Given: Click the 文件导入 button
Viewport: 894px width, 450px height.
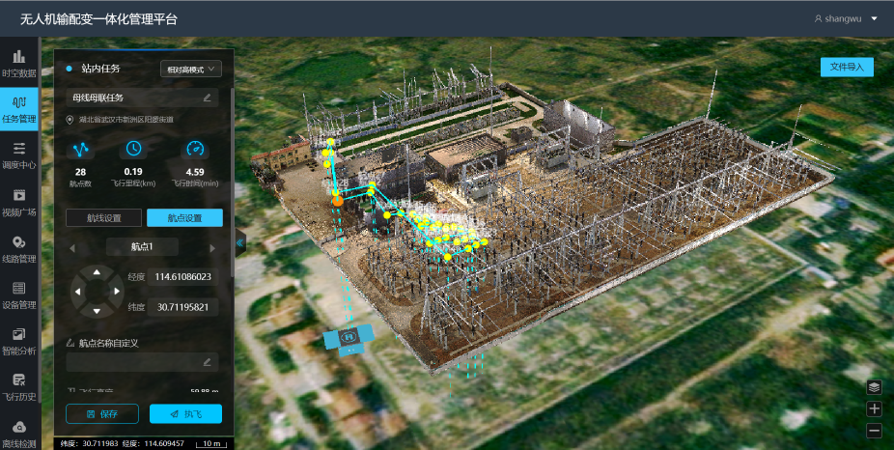Looking at the screenshot, I should tap(846, 67).
